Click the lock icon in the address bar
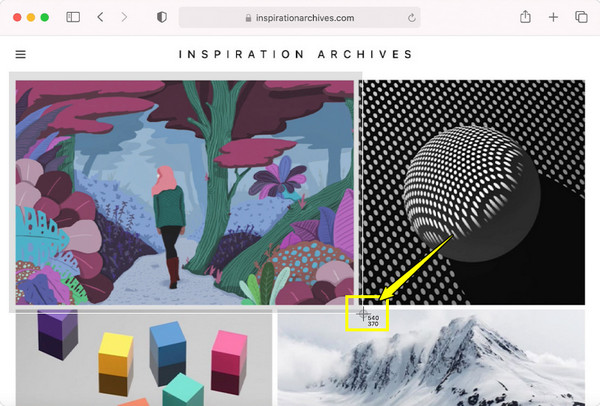This screenshot has height=406, width=600. [248, 18]
